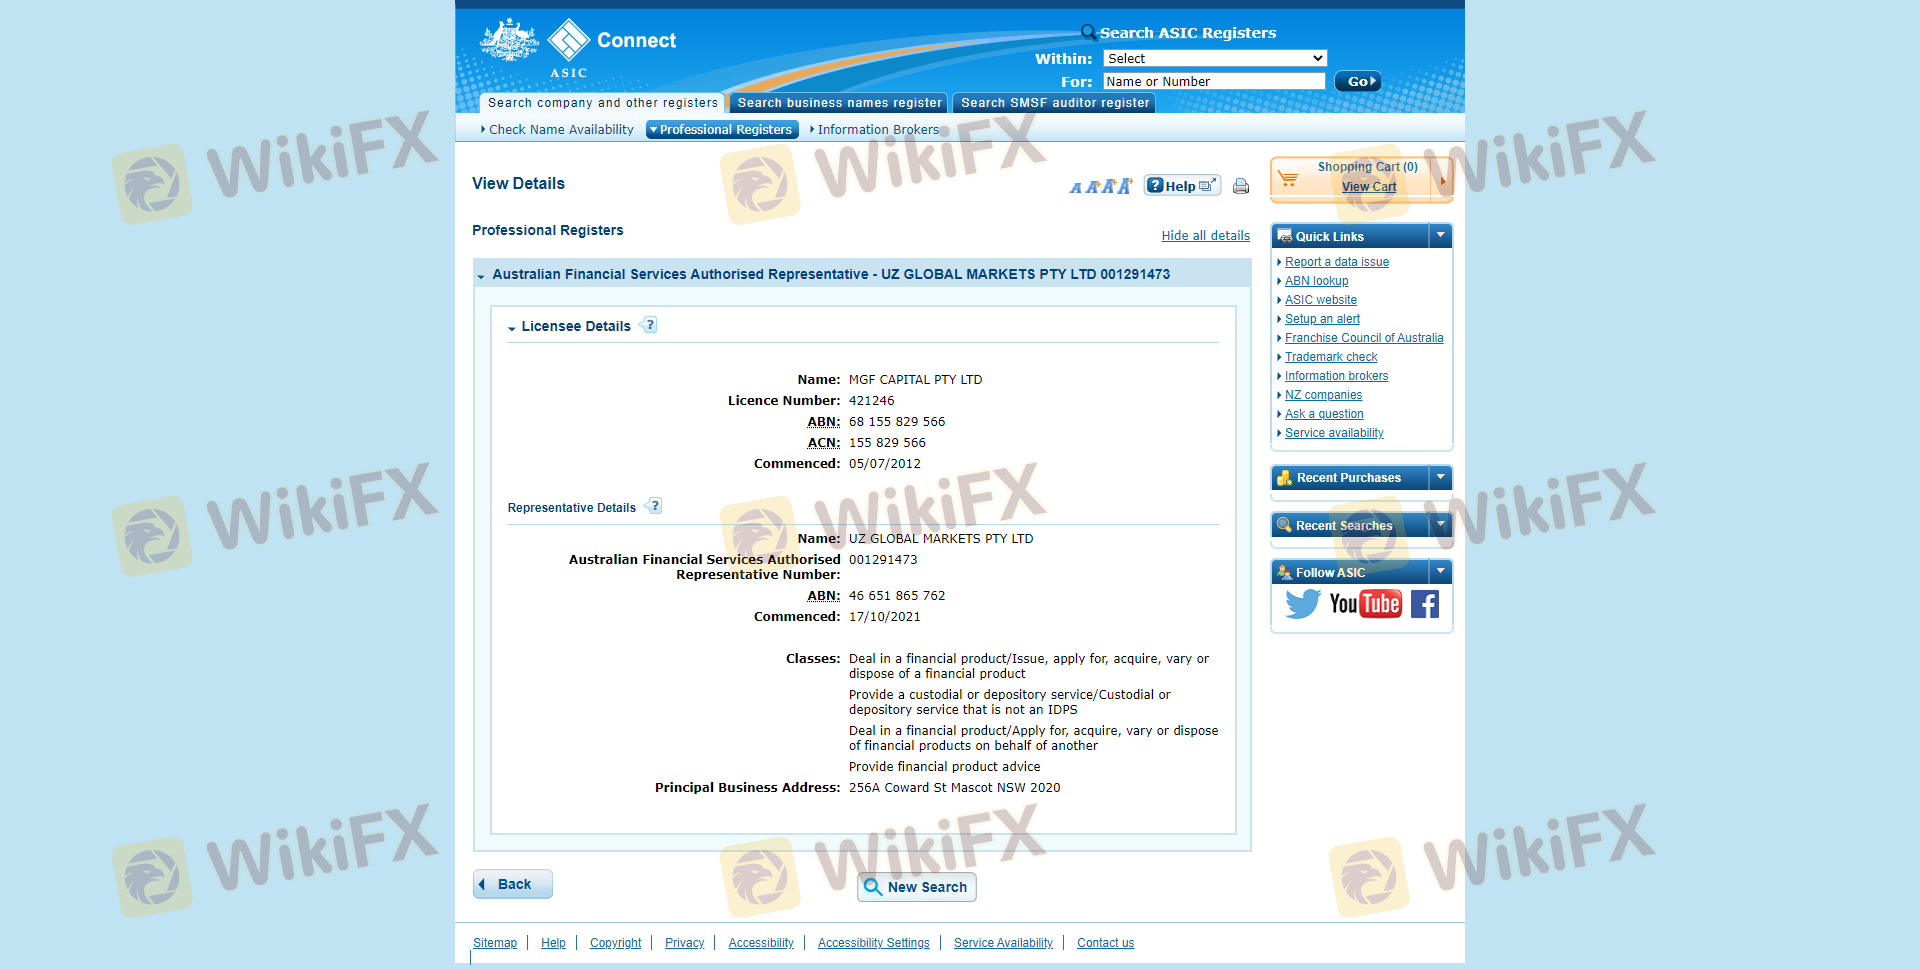Click the ASIC Connect logo
The height and width of the screenshot is (969, 1920).
[578, 46]
